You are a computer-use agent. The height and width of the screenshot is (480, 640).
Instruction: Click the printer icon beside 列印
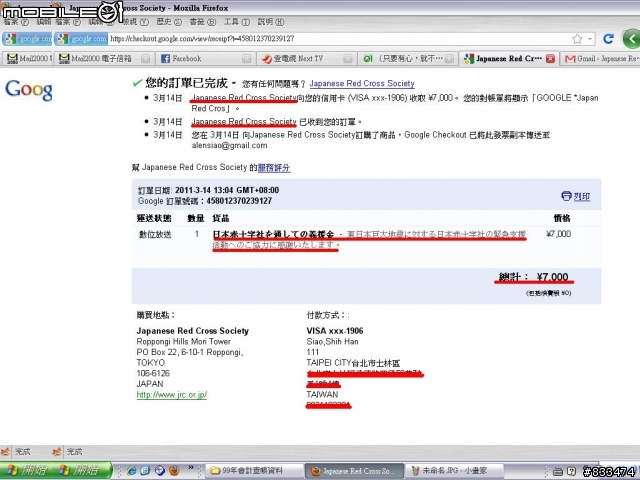tap(566, 196)
